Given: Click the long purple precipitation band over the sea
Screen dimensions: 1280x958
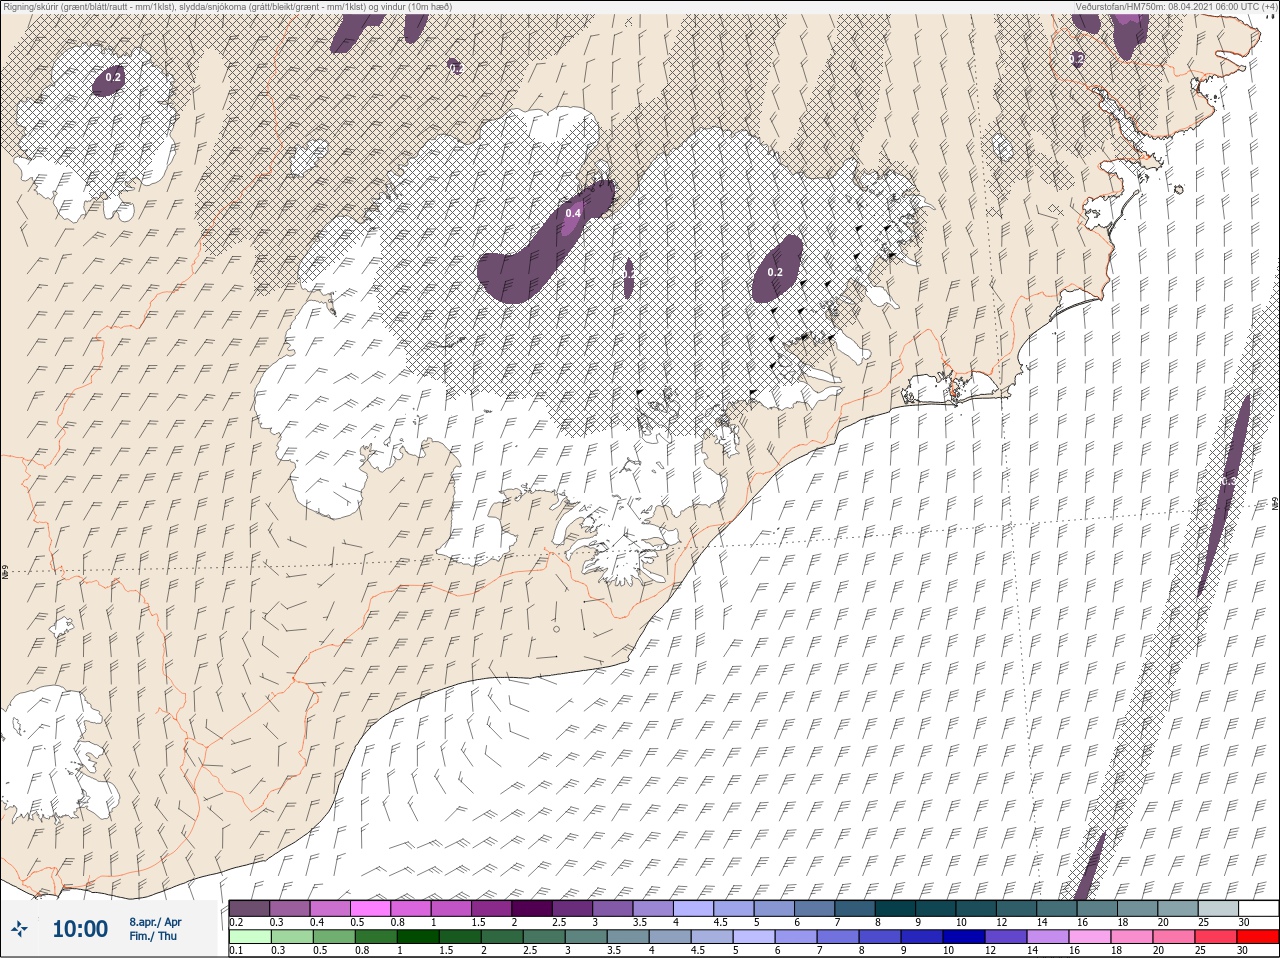Looking at the screenshot, I should [1226, 495].
